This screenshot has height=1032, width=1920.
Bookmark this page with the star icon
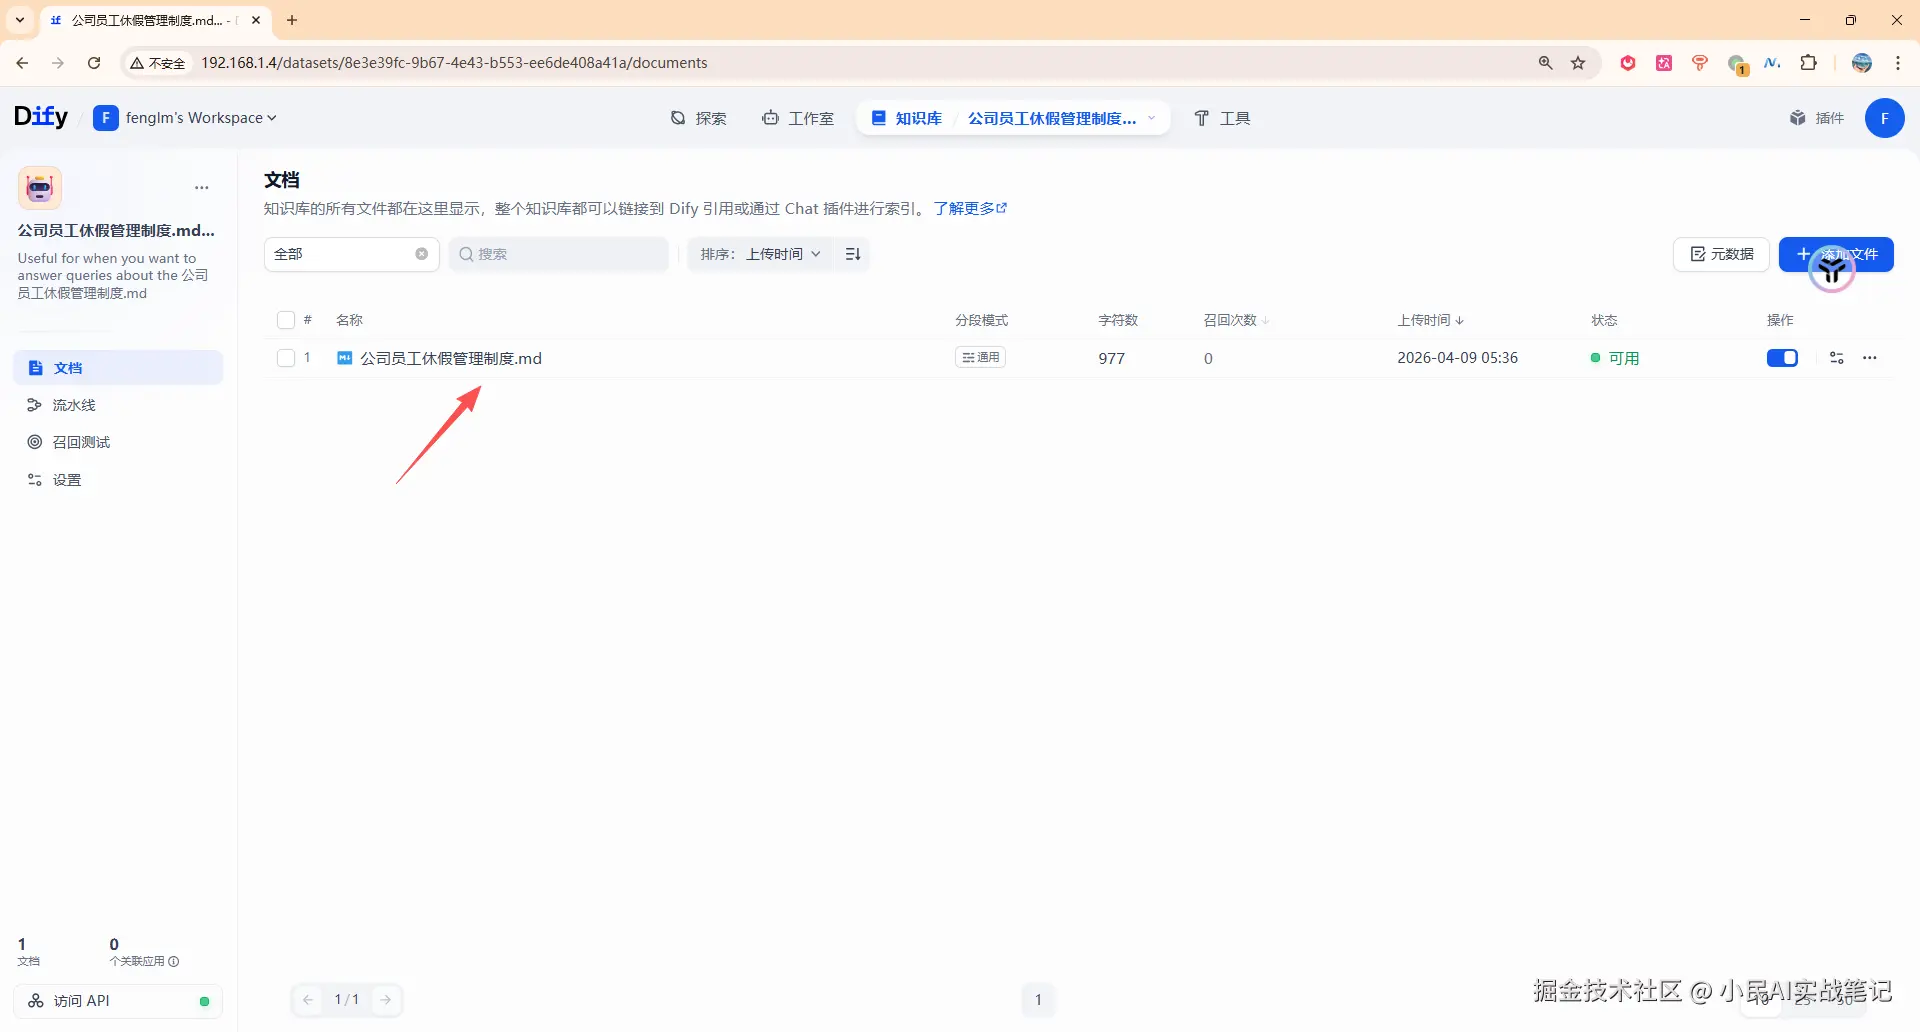(x=1579, y=63)
